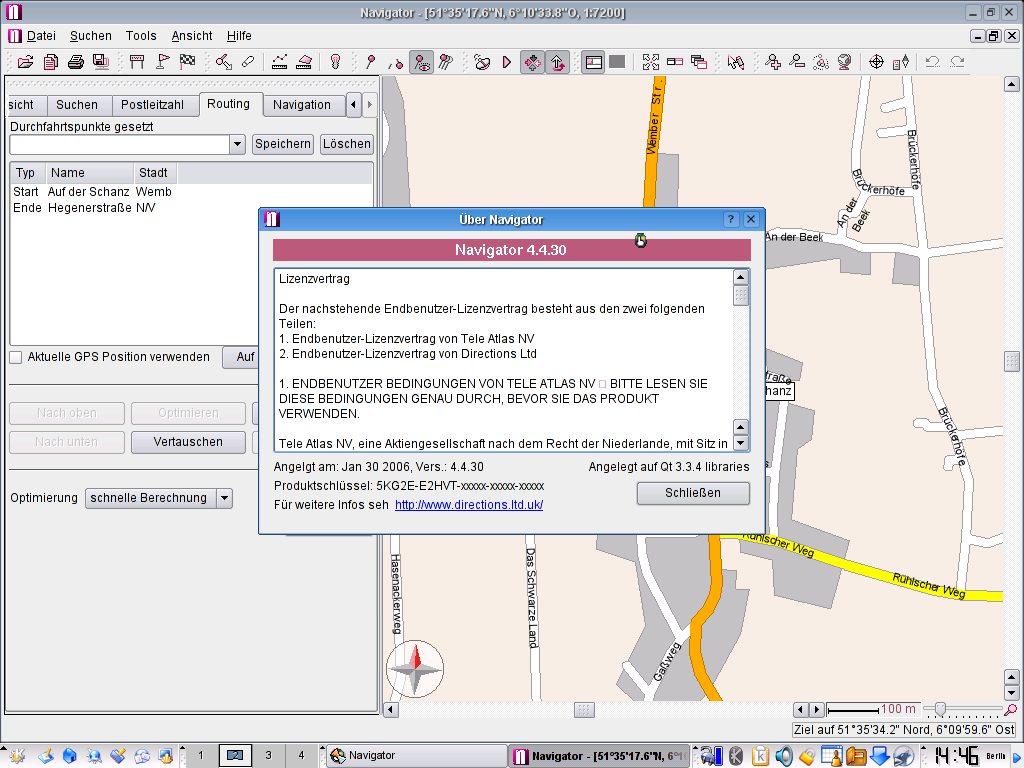Click the satellite GPS toolbar icon
Image resolution: width=1024 pixels, height=768 pixels.
point(482,62)
